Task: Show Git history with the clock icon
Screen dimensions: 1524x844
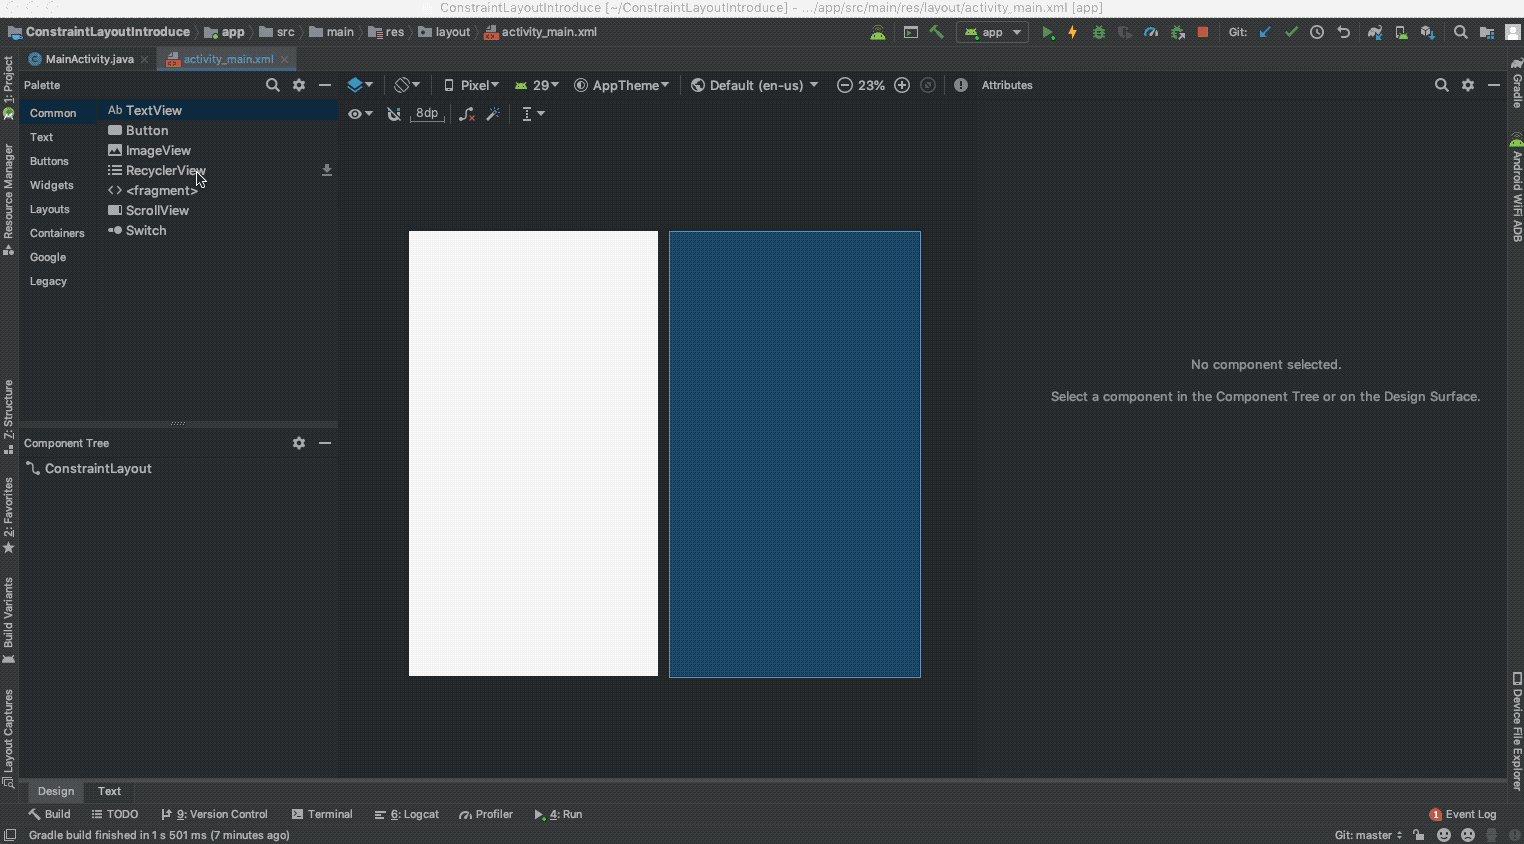Action: tap(1317, 32)
